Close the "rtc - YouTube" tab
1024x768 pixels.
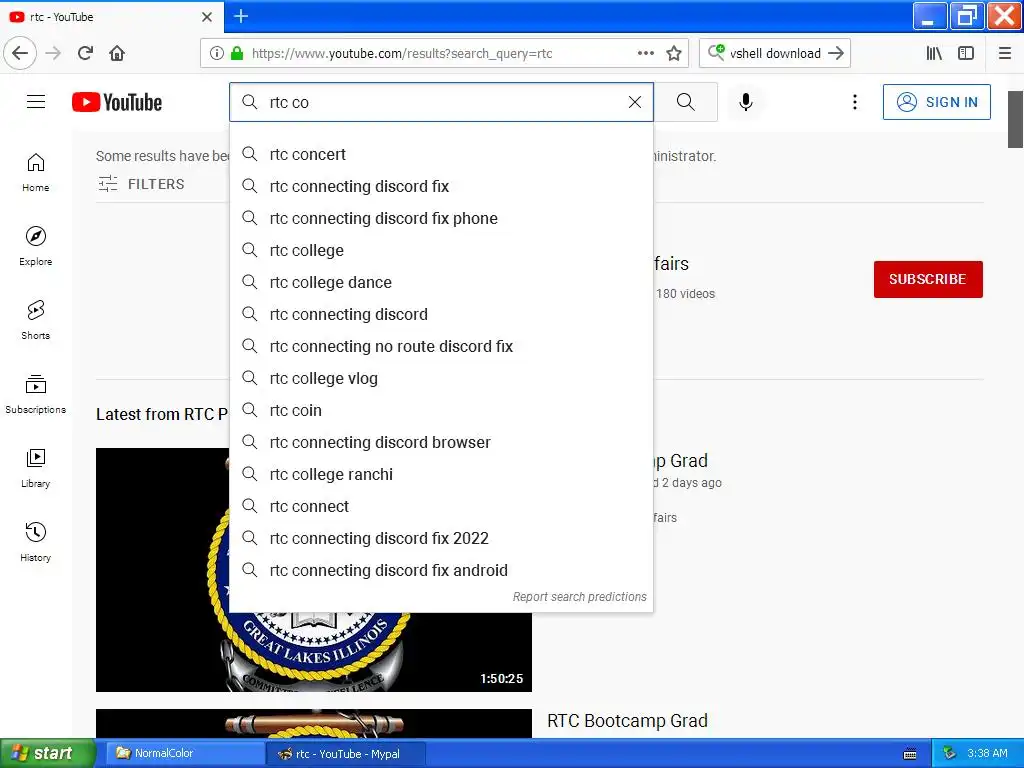click(207, 16)
